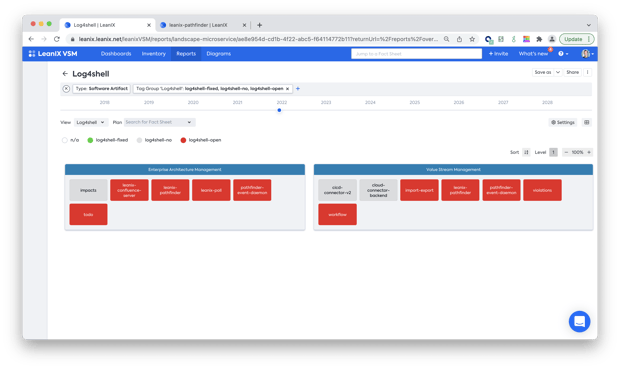
Task: Close the Log4shell browser tab
Action: tap(149, 25)
